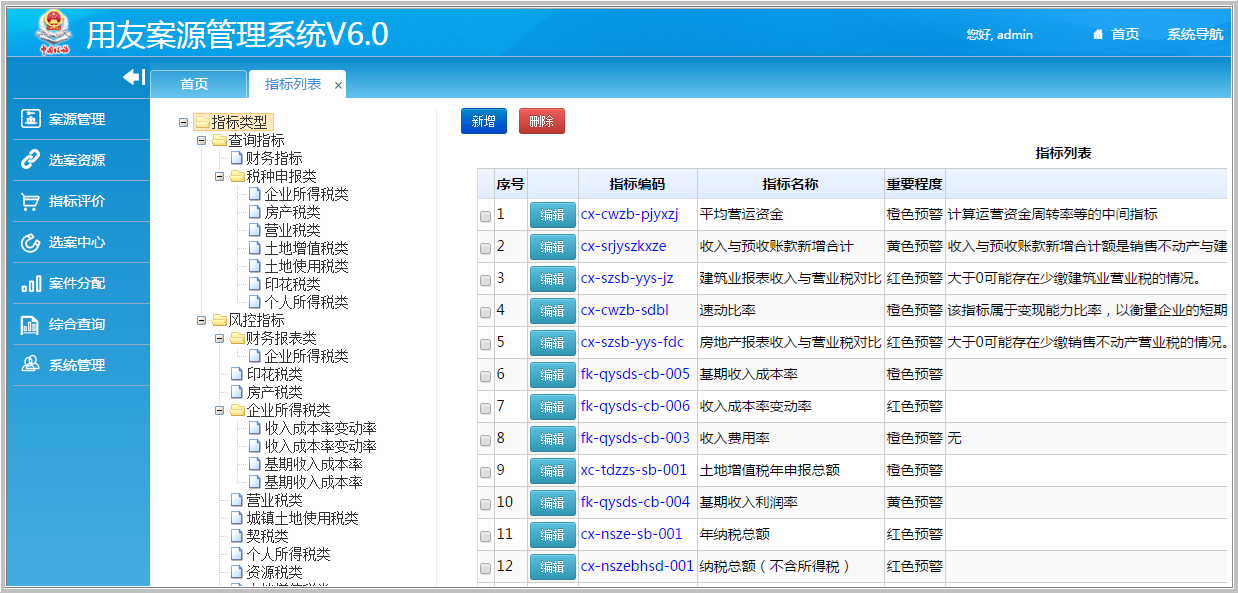Switch to the 首页 tab
Viewport: 1238px width, 593px height.
197,85
